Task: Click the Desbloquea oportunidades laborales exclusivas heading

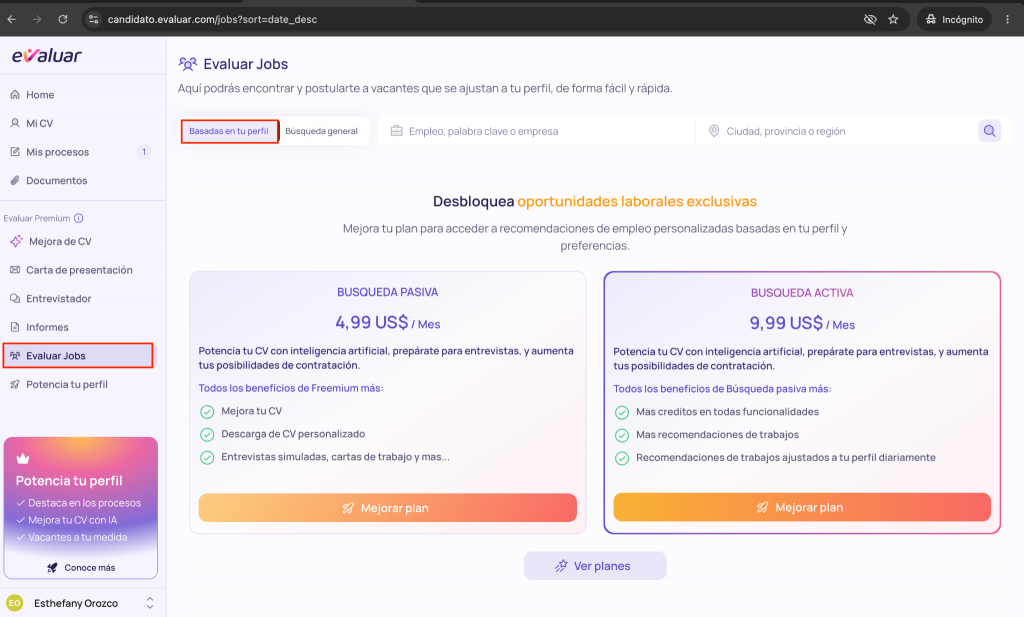Action: 595,201
